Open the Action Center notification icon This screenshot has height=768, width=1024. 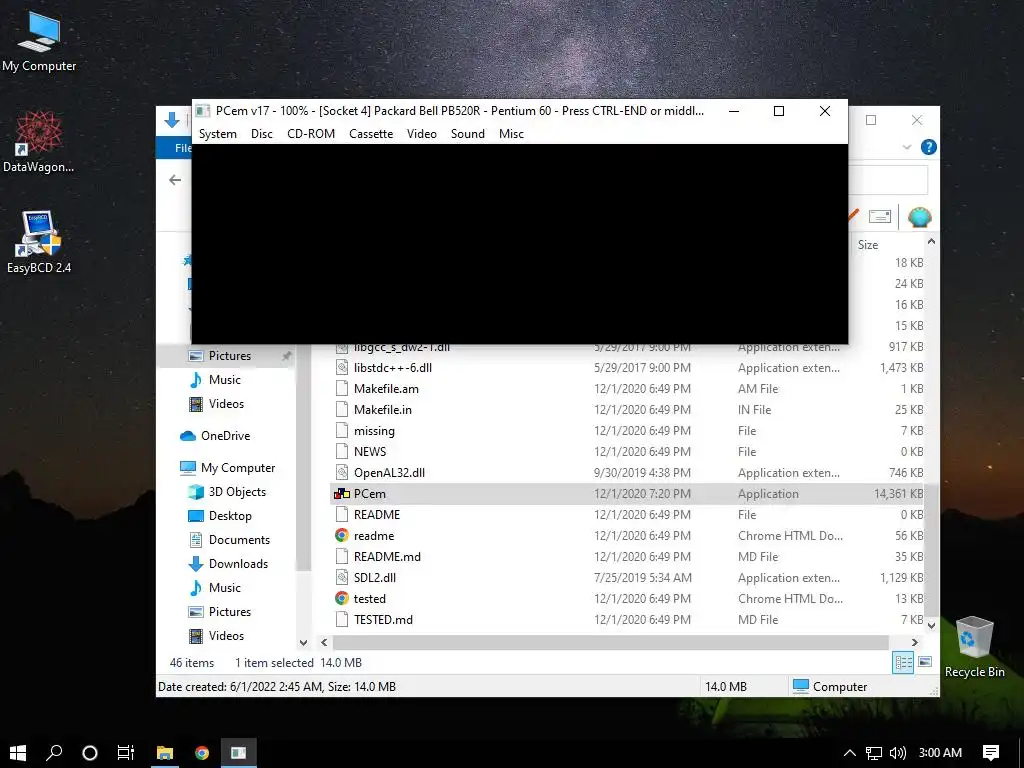coord(991,753)
